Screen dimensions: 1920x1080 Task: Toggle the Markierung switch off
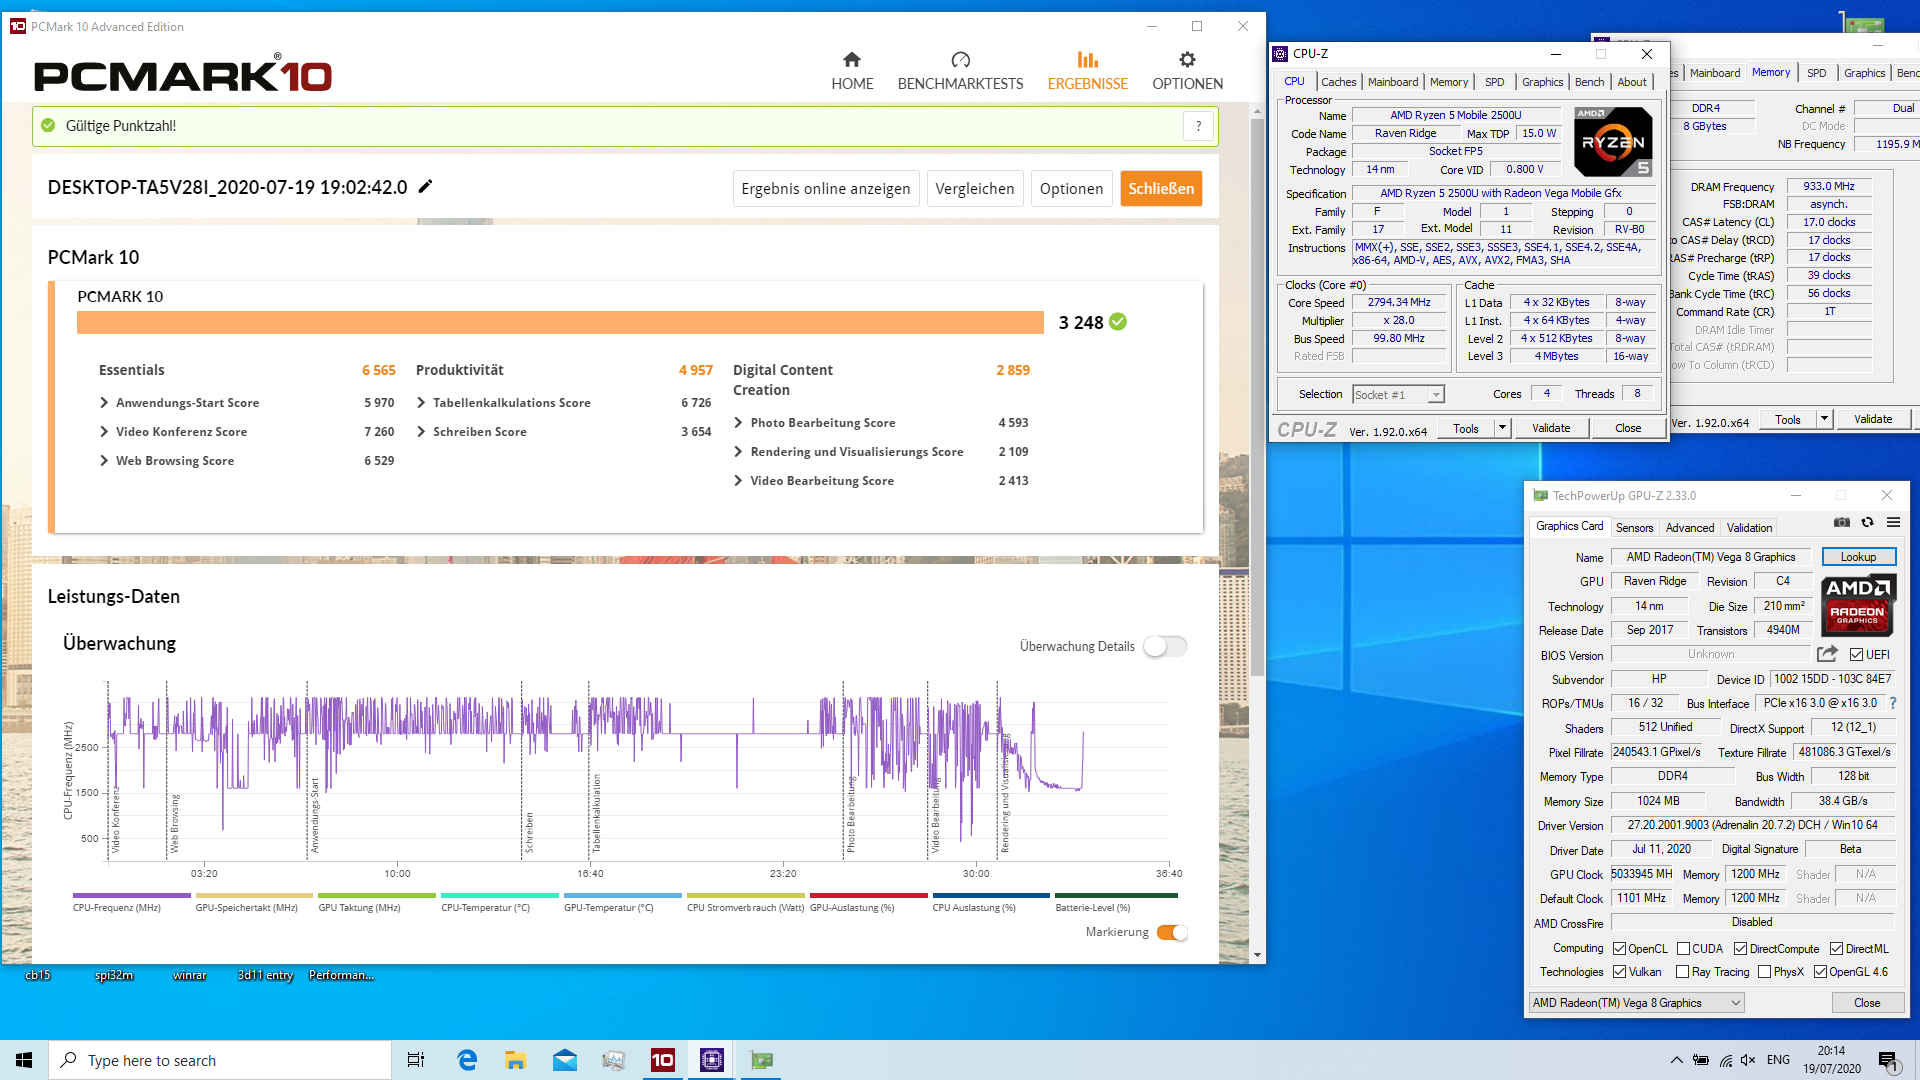point(1172,932)
